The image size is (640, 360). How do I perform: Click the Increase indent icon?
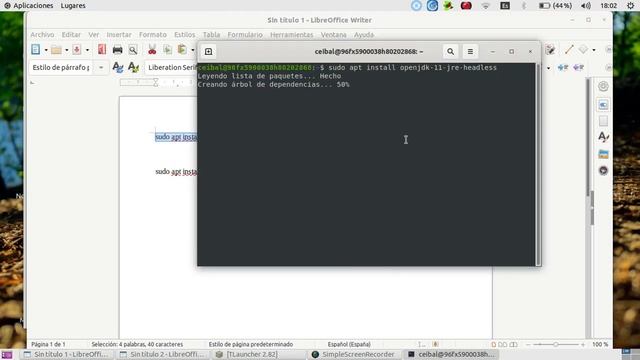563,67
